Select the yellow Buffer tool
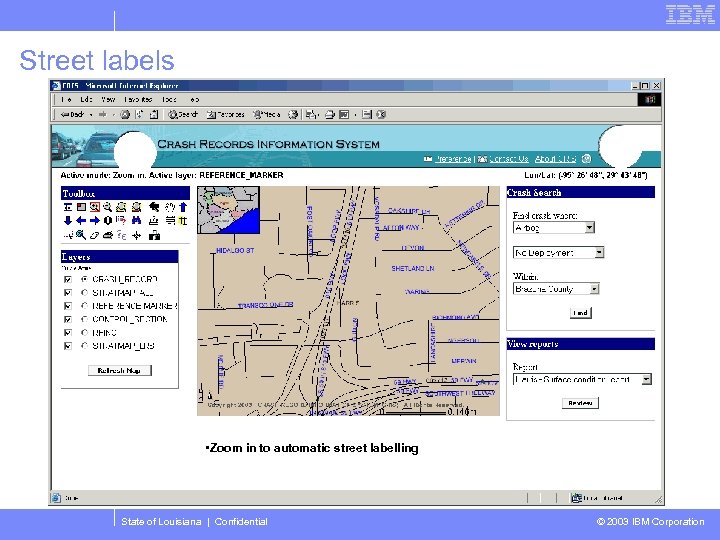720x540 pixels. [x=183, y=220]
